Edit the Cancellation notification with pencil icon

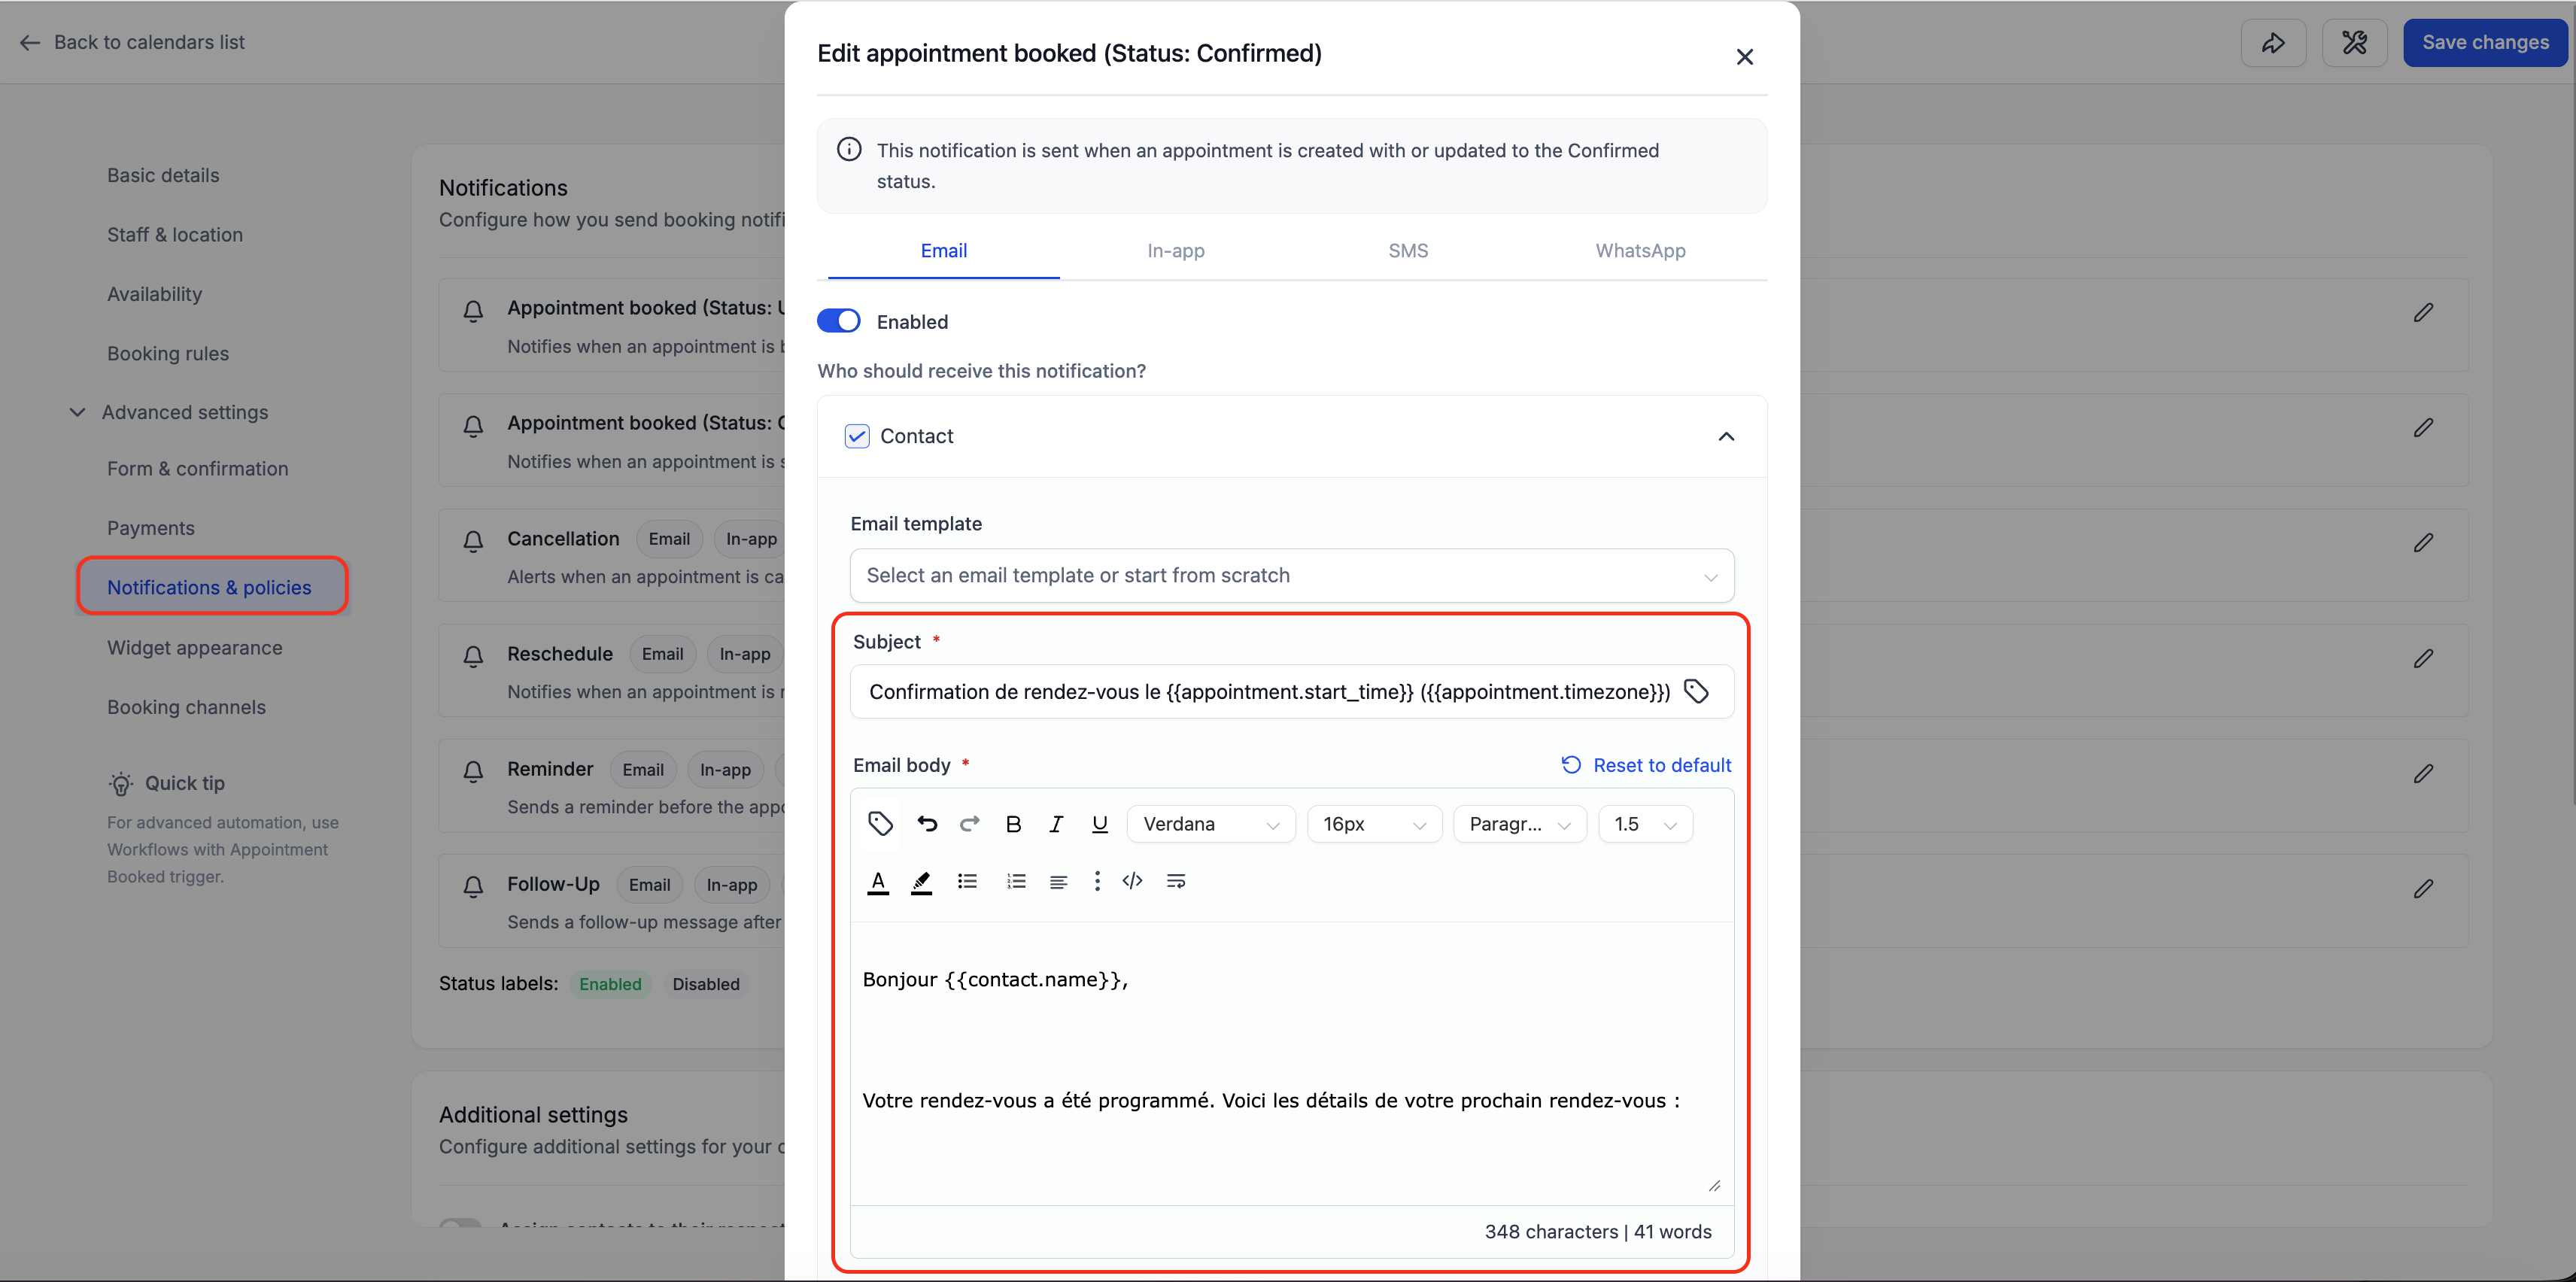2423,543
